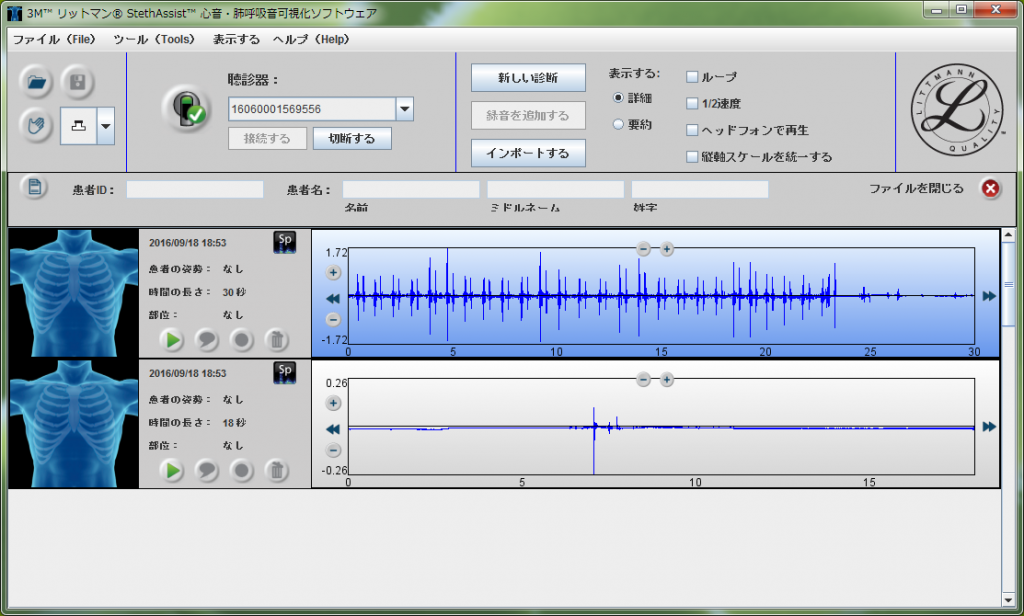Select 要約 summary view radio button
Screen dimensions: 1024x616
(x=618, y=124)
